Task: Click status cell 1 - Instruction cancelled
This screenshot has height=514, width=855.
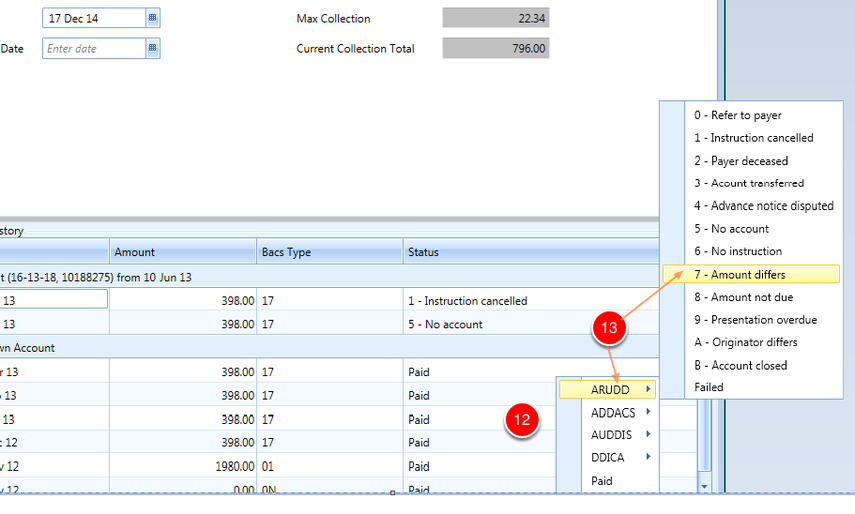Action: pos(531,301)
